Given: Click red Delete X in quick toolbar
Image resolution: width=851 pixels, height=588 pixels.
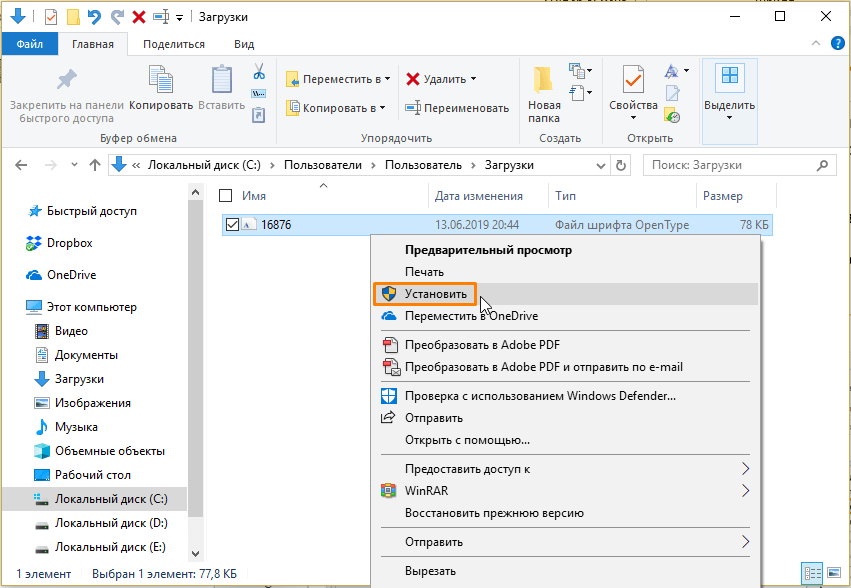Looking at the screenshot, I should click(139, 17).
